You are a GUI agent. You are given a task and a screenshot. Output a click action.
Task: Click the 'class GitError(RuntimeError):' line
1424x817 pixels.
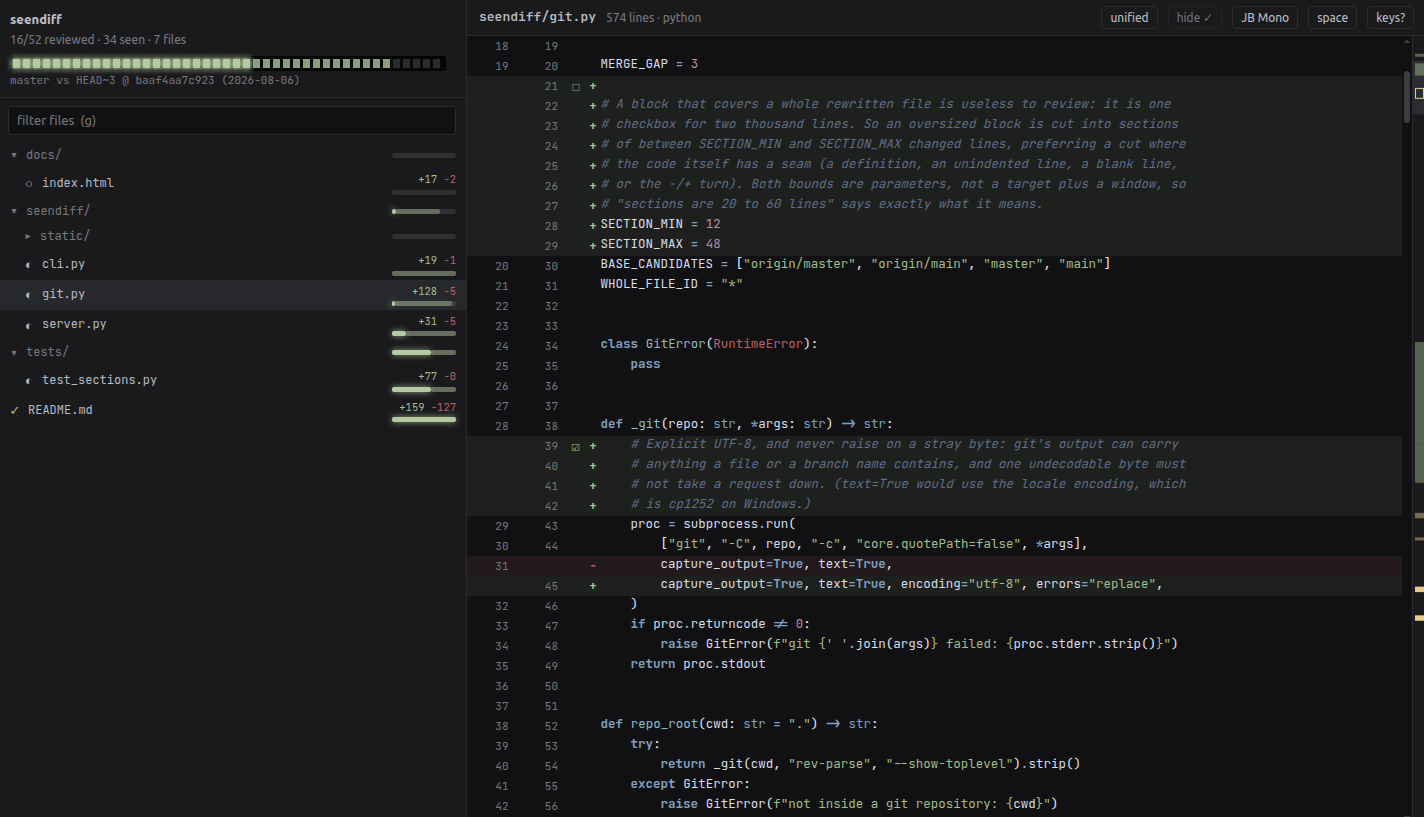[x=709, y=344]
